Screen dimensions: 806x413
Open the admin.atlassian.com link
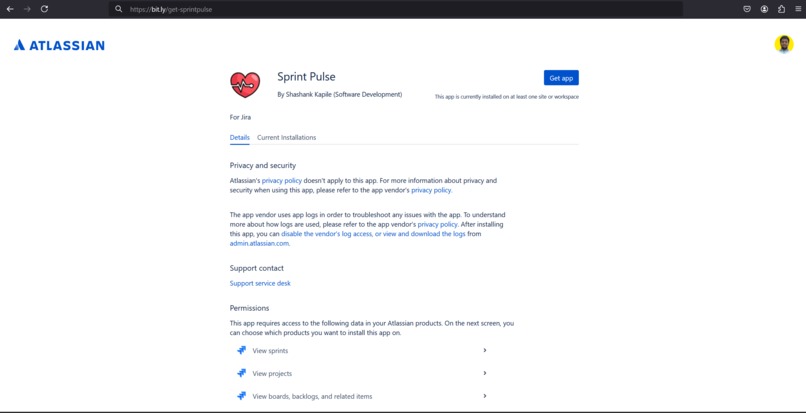(259, 244)
